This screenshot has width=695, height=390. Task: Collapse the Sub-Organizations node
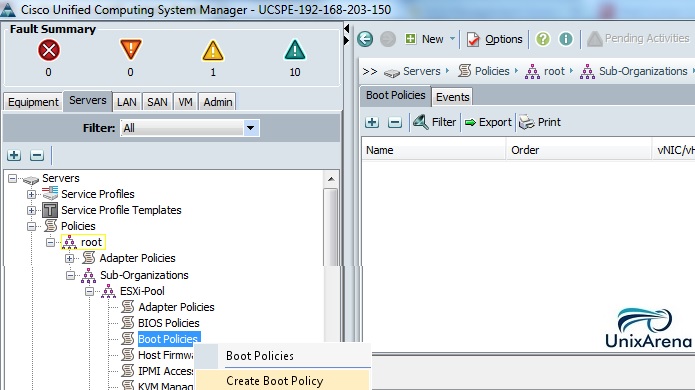(70, 275)
